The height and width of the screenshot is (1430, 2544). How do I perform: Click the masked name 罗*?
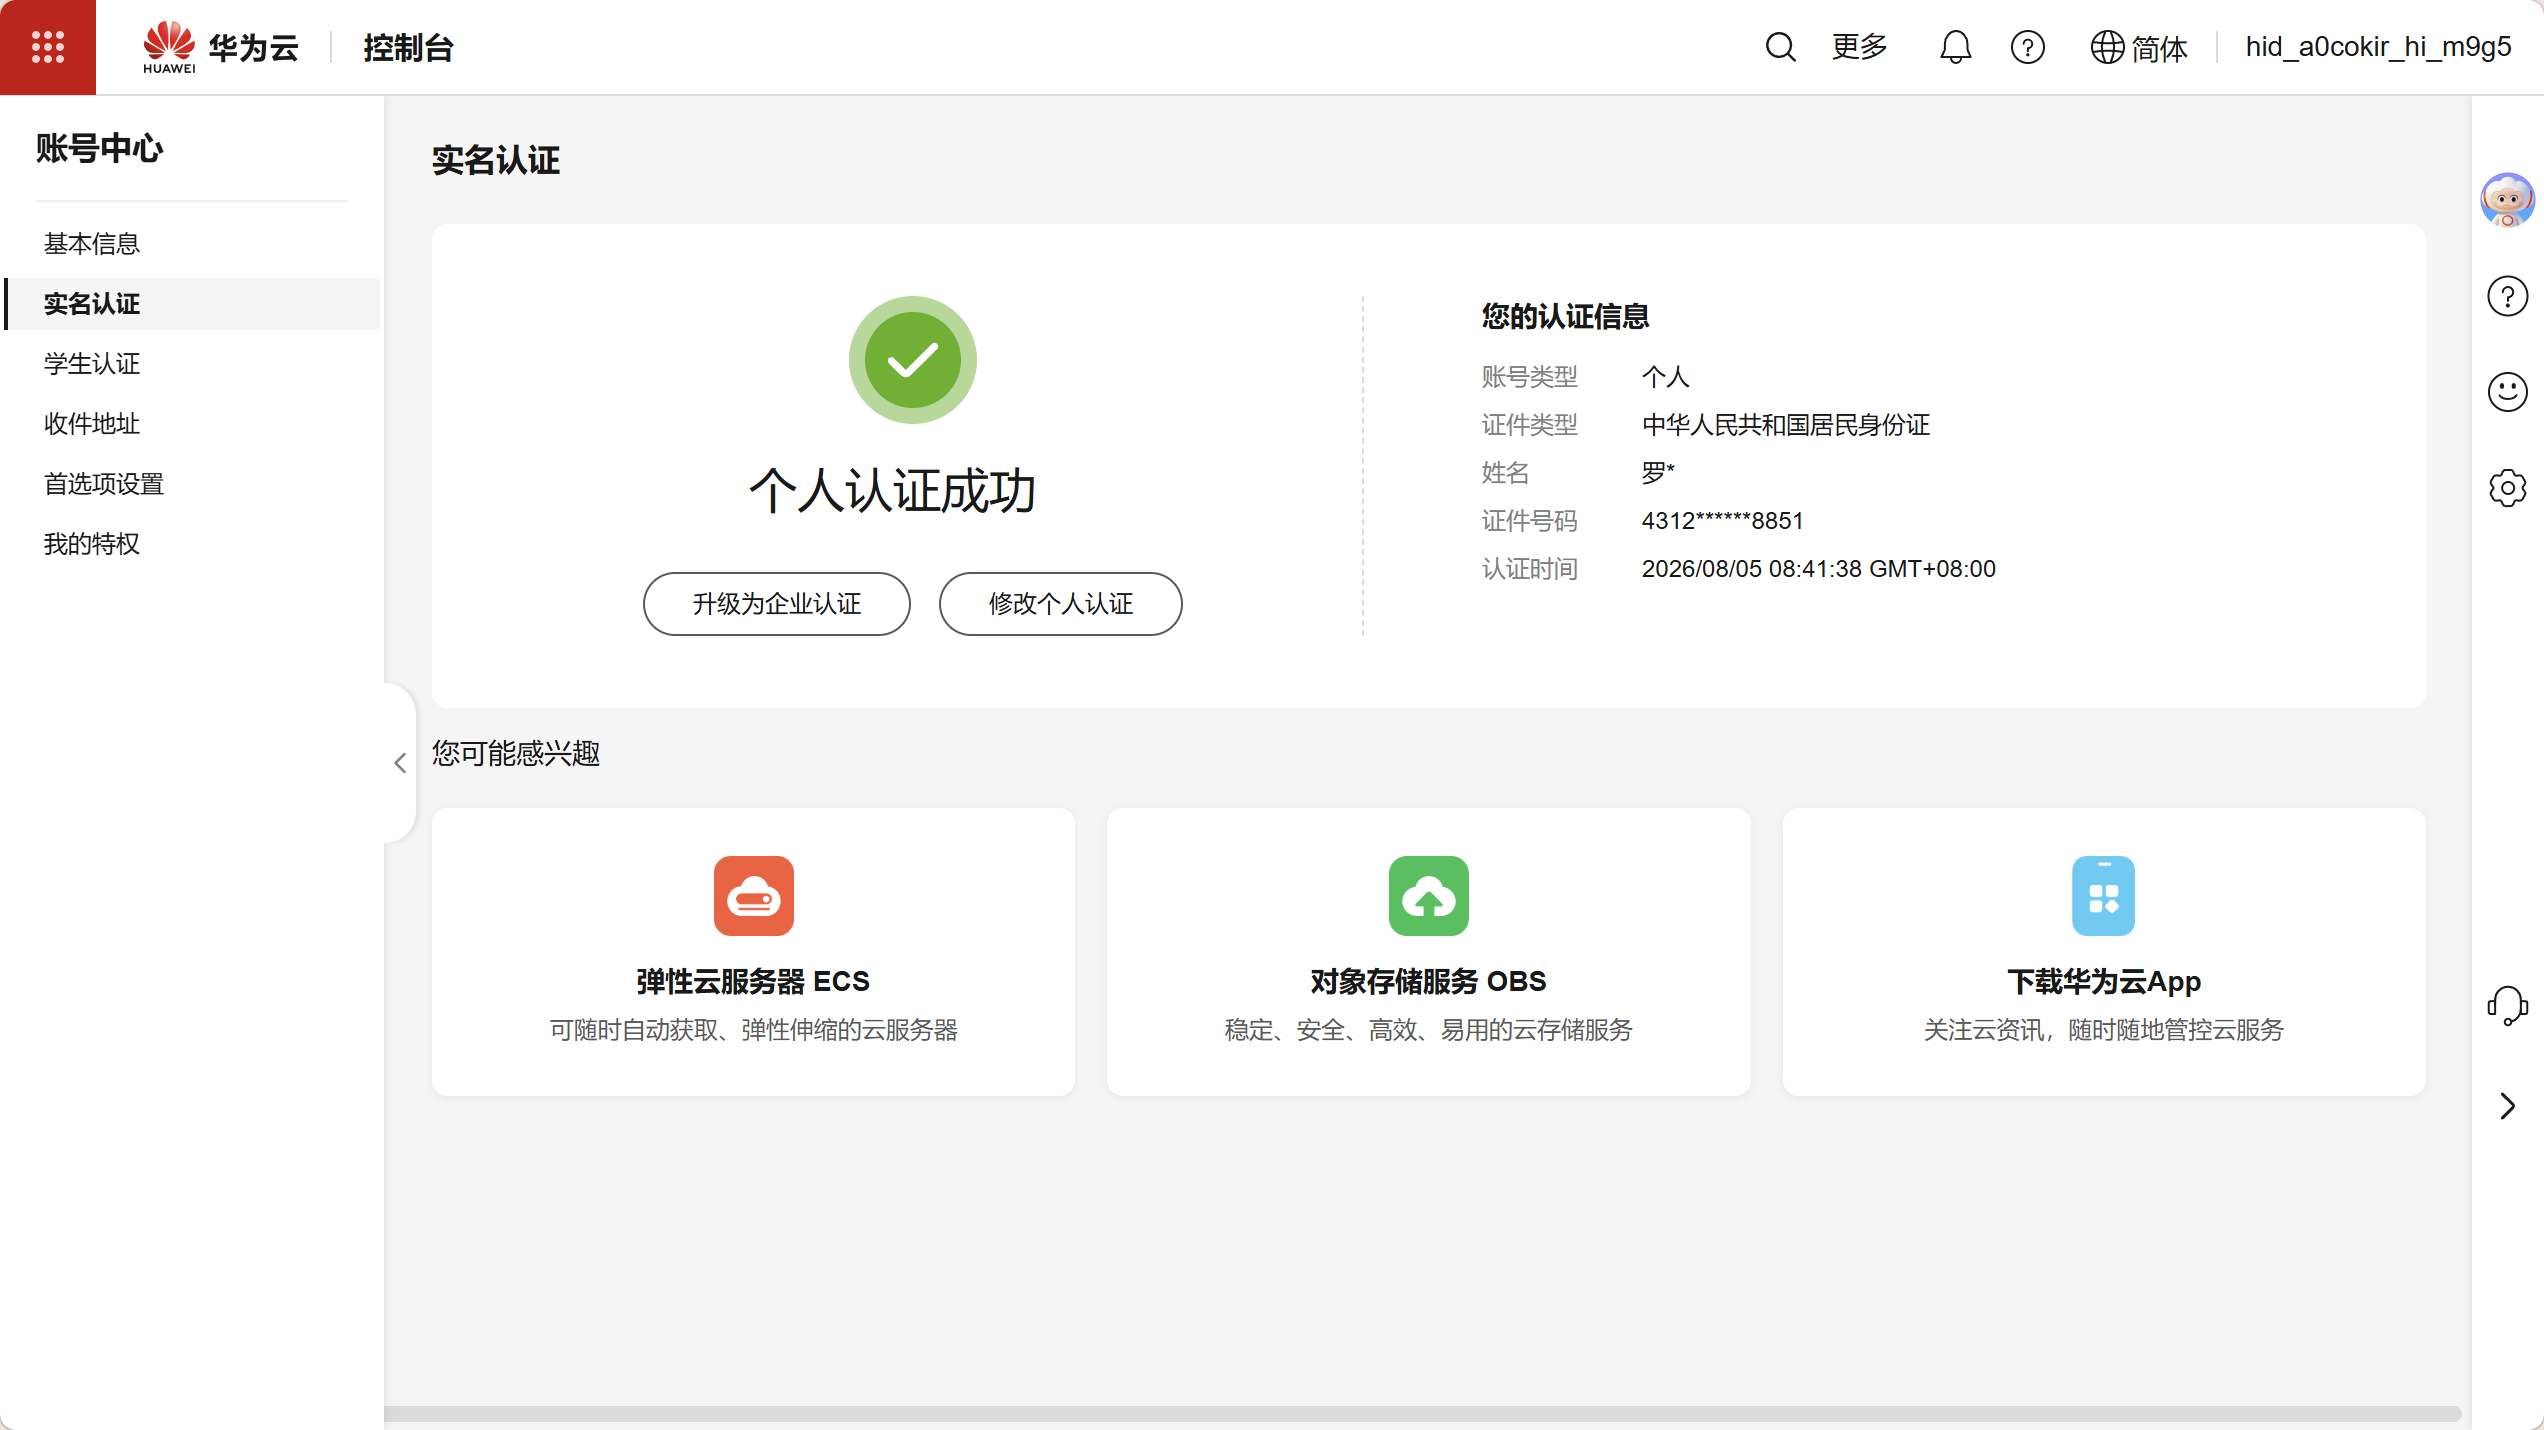[1657, 472]
